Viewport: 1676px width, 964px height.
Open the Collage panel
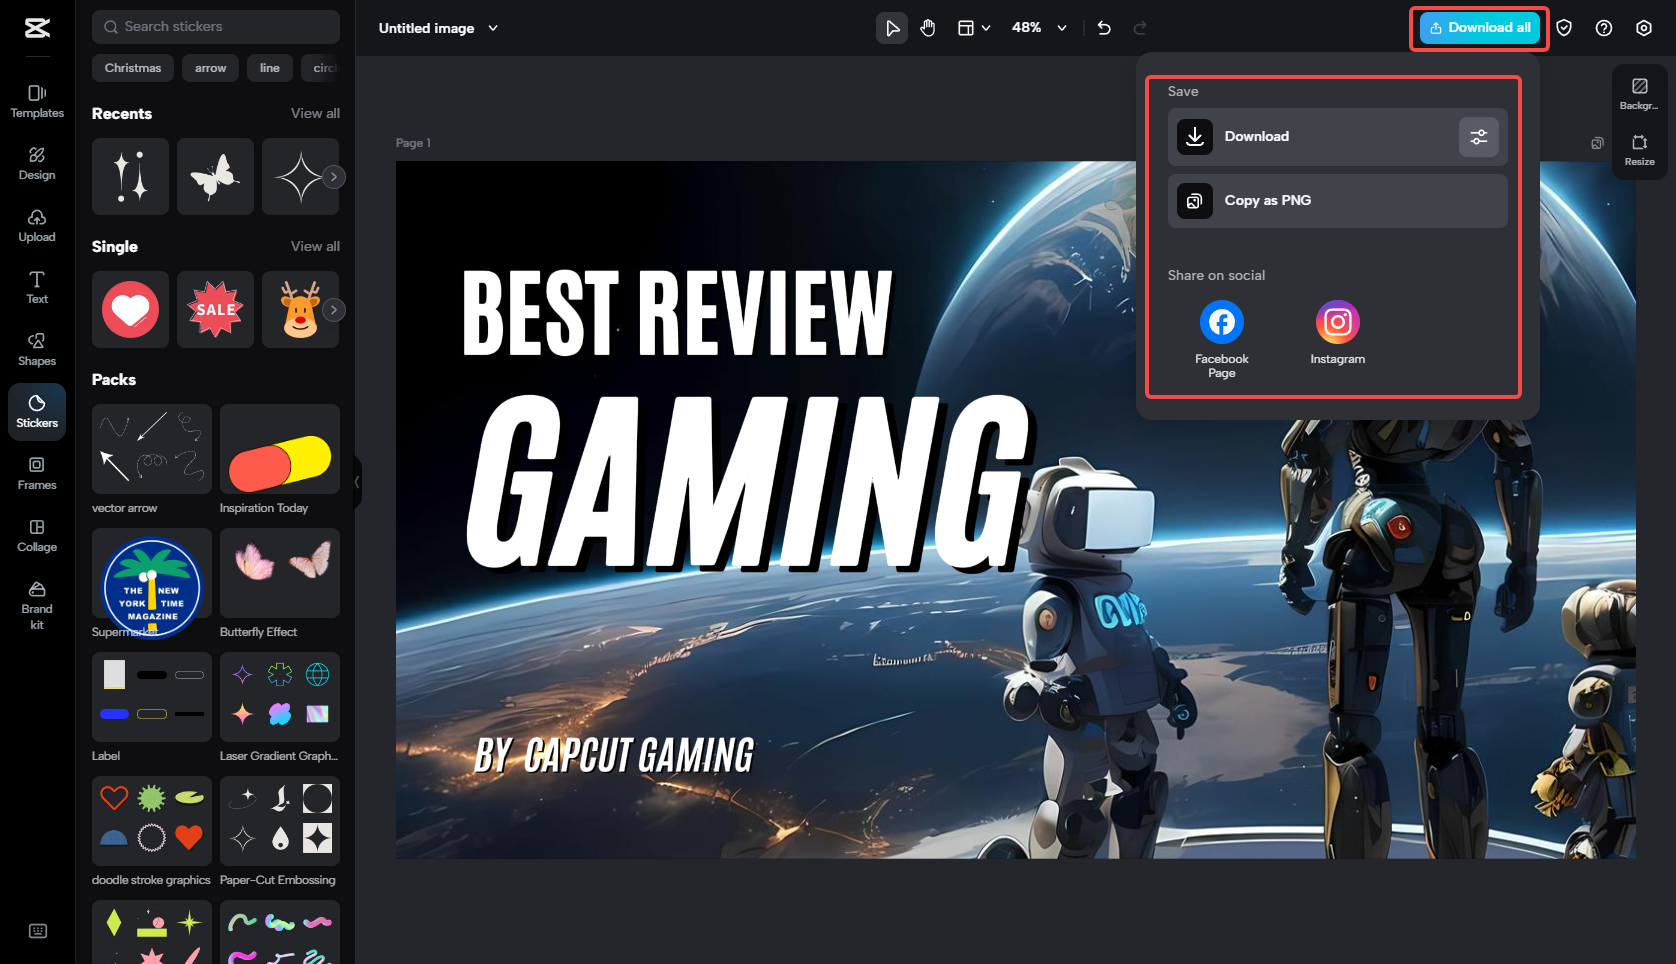[x=37, y=536]
